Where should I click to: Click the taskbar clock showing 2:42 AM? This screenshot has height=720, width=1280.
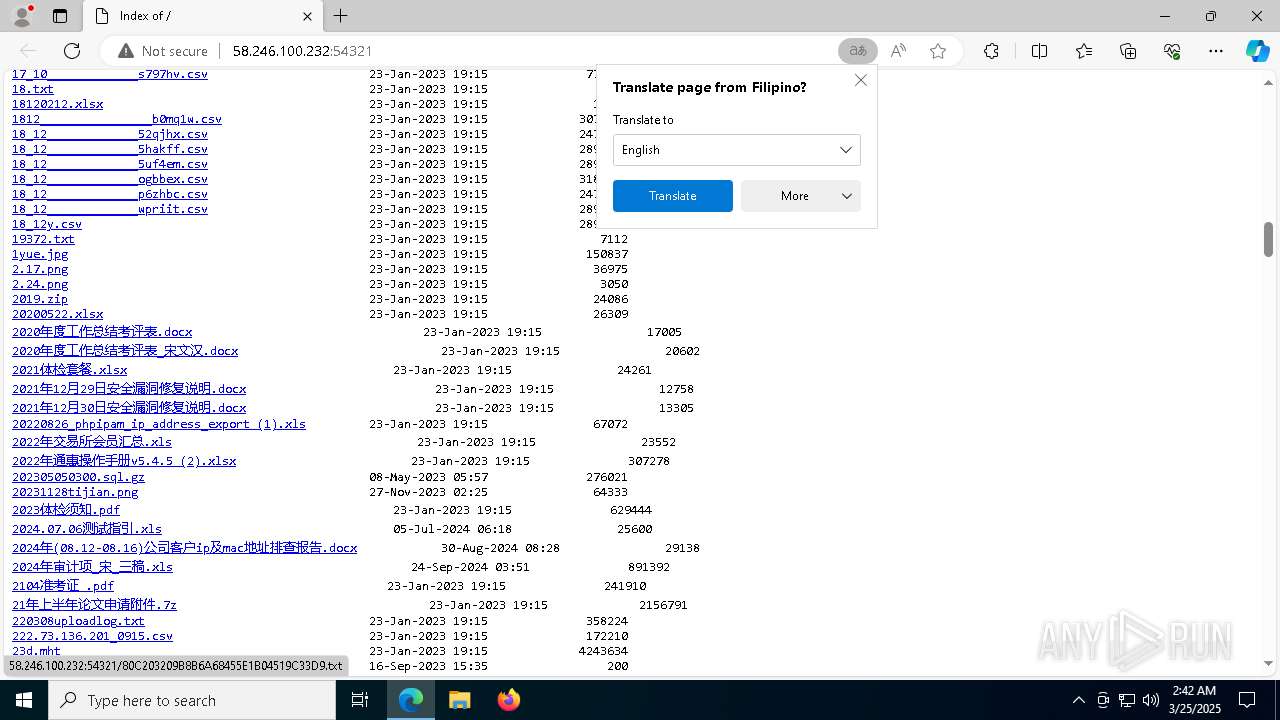[1194, 700]
